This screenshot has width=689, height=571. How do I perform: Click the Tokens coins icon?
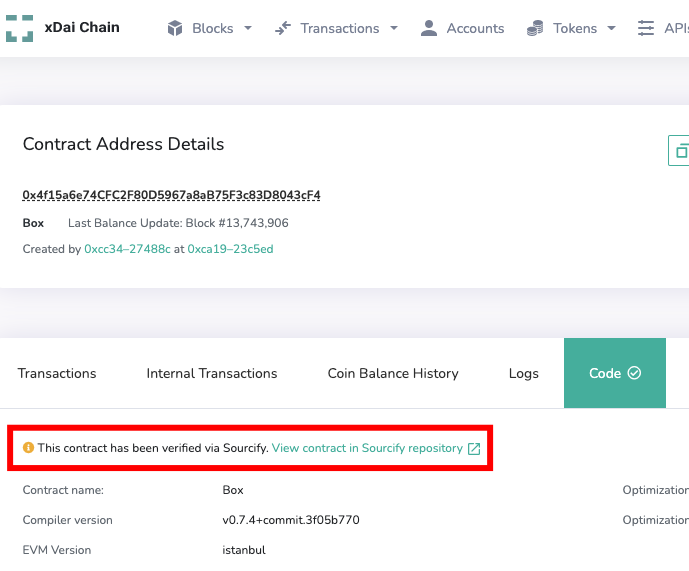coord(535,28)
